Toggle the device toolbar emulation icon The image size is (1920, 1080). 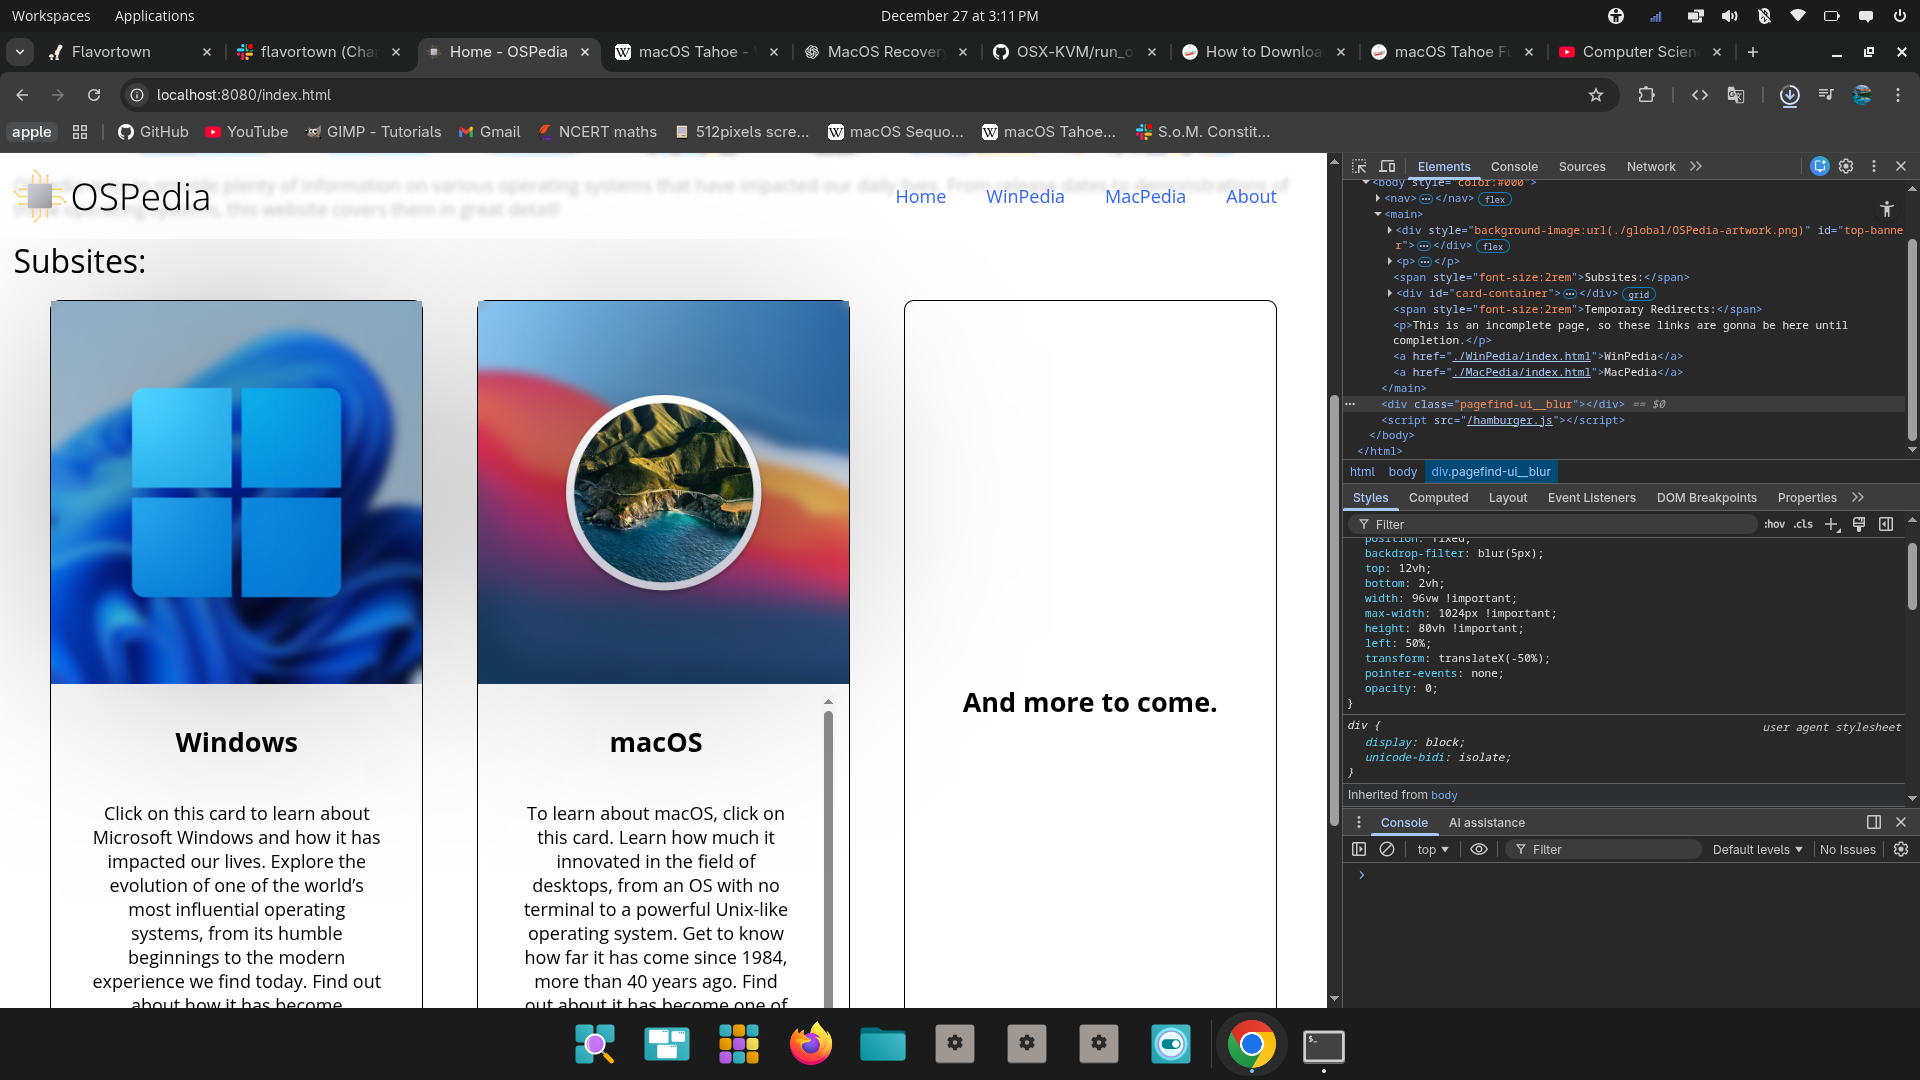(1387, 167)
